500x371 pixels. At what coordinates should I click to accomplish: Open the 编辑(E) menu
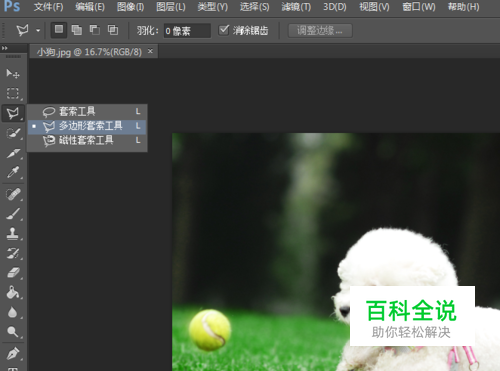click(x=90, y=7)
